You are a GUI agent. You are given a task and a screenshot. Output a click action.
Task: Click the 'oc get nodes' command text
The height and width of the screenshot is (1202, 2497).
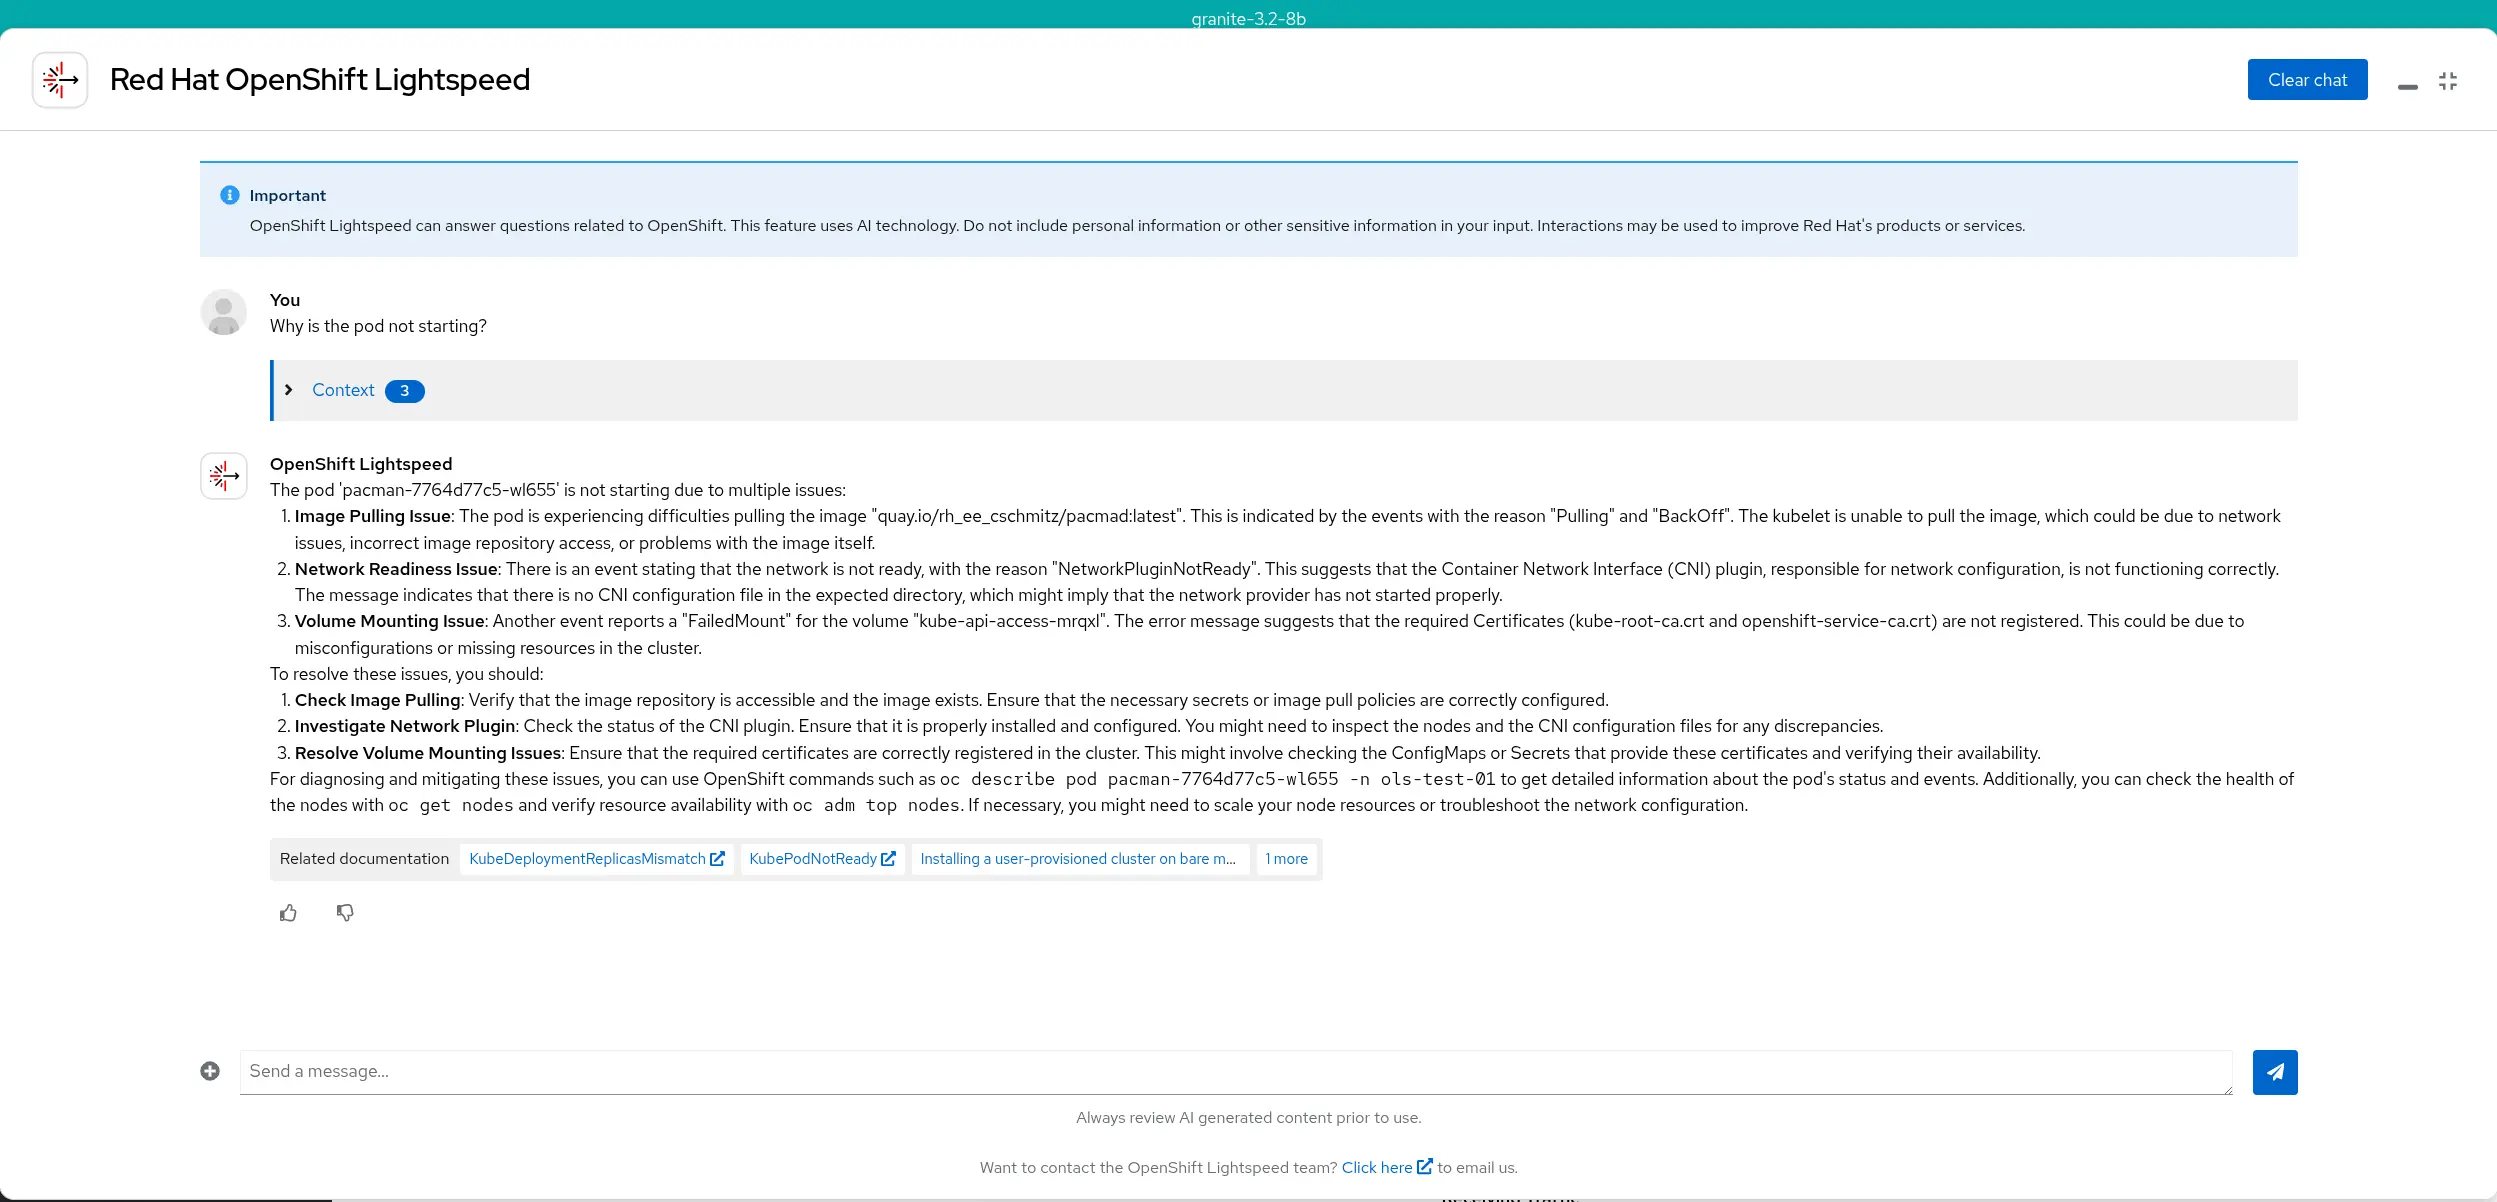point(451,805)
